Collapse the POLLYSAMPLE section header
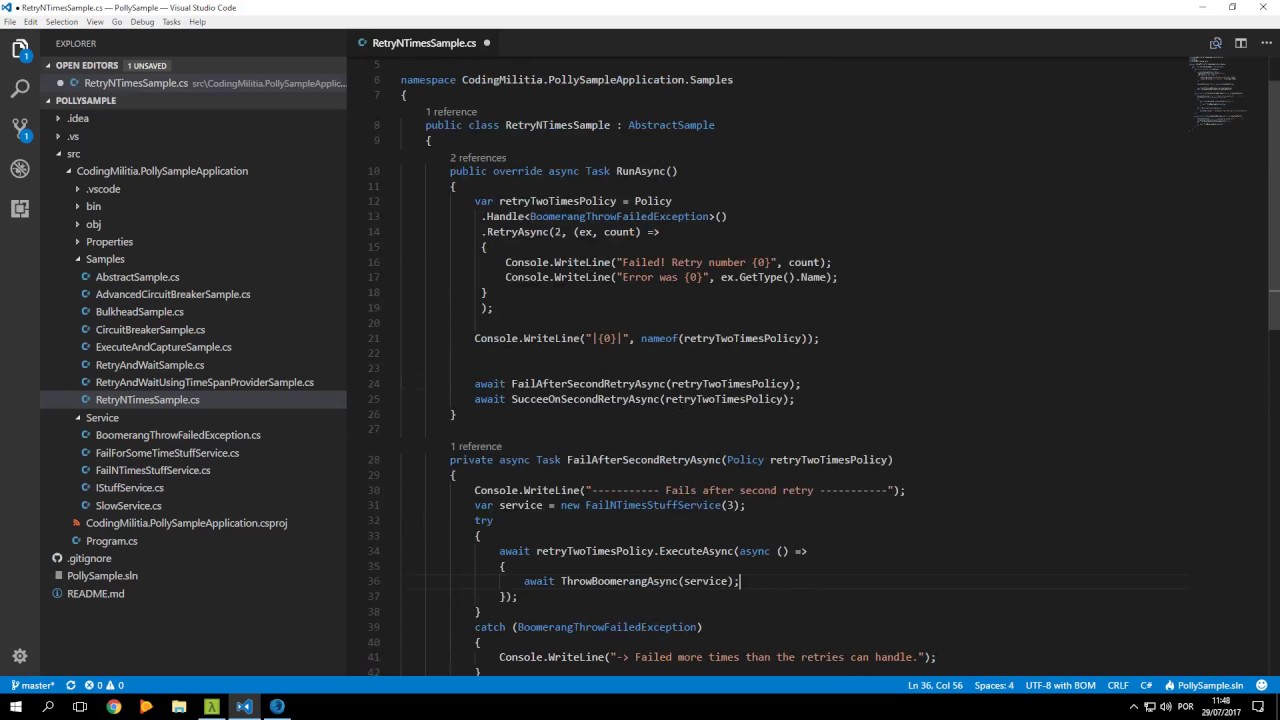This screenshot has width=1280, height=720. (x=86, y=100)
